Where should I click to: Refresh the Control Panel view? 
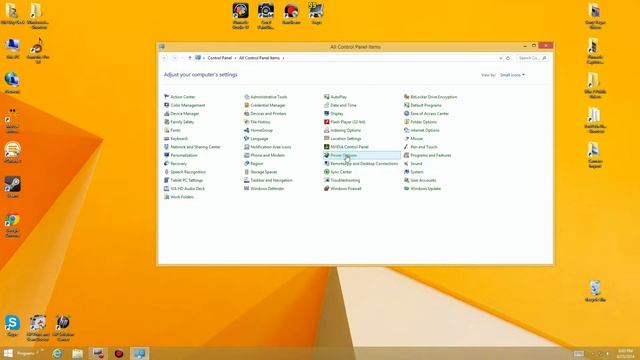(x=508, y=58)
